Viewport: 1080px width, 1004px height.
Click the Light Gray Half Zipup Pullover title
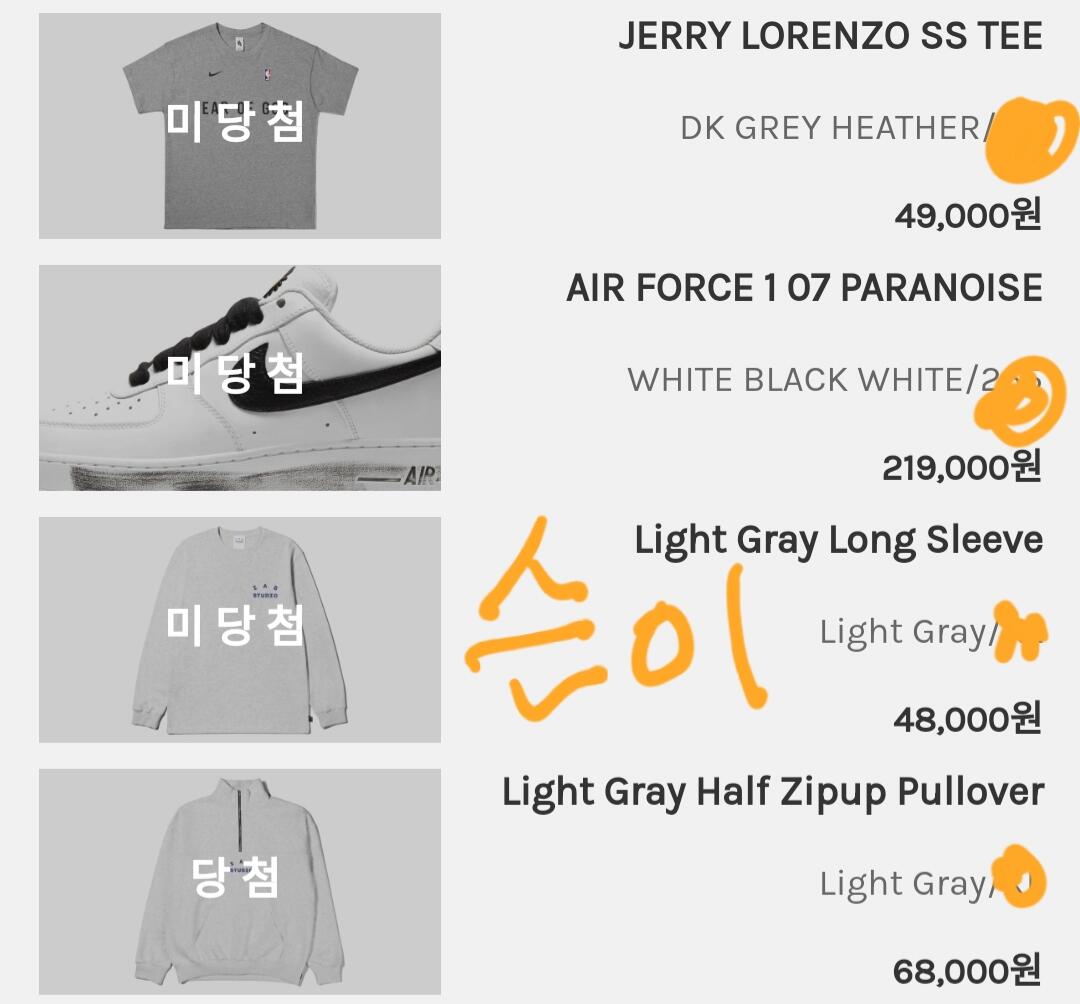click(x=773, y=793)
